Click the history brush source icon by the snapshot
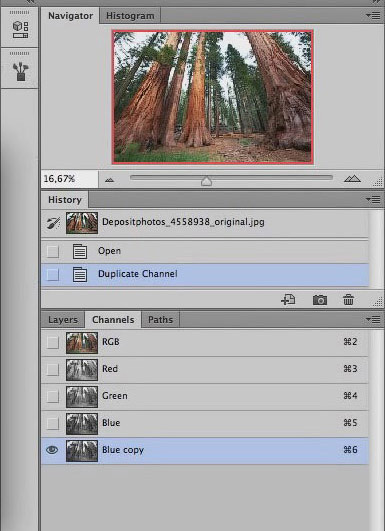Image resolution: width=385 pixels, height=531 pixels. (53, 223)
